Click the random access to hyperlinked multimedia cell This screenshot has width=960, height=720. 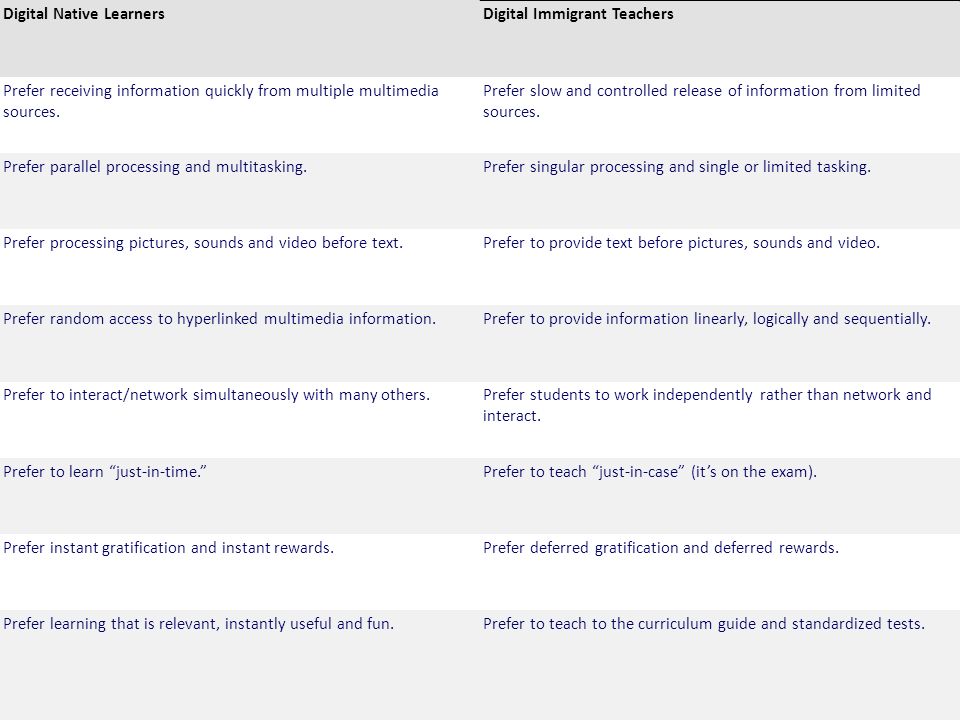click(x=239, y=343)
